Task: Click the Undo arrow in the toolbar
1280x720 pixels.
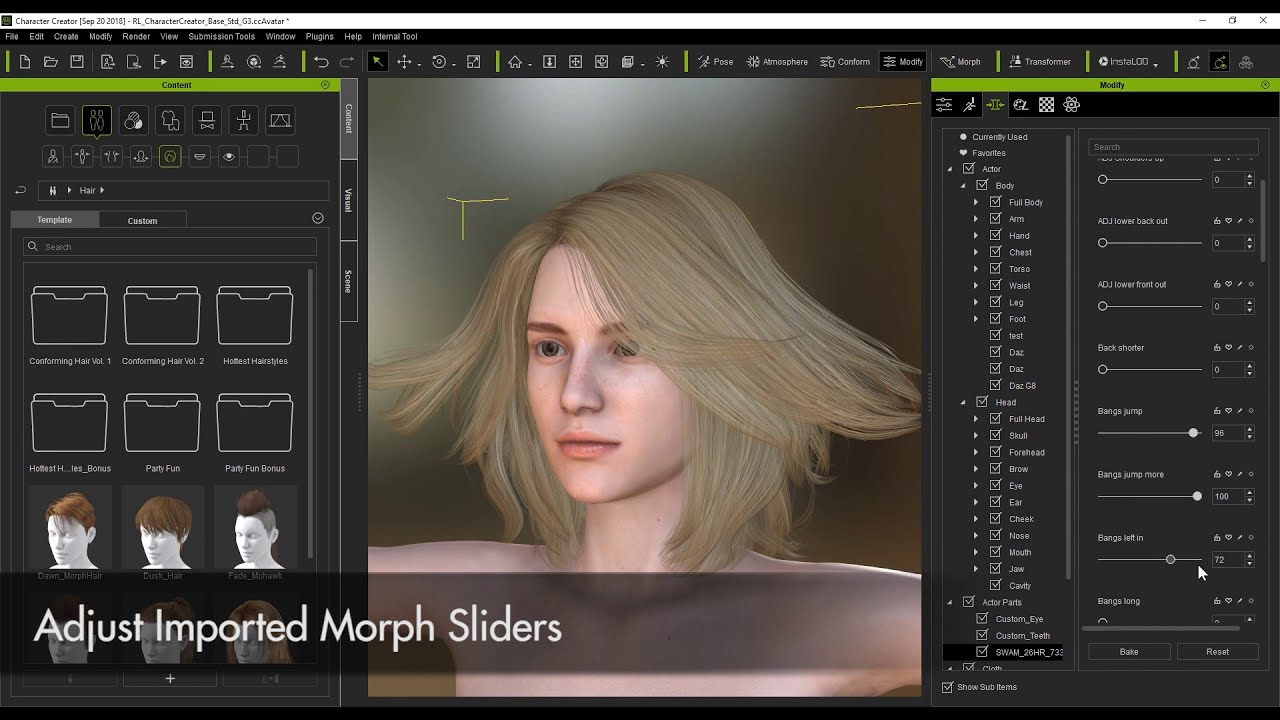Action: point(321,62)
